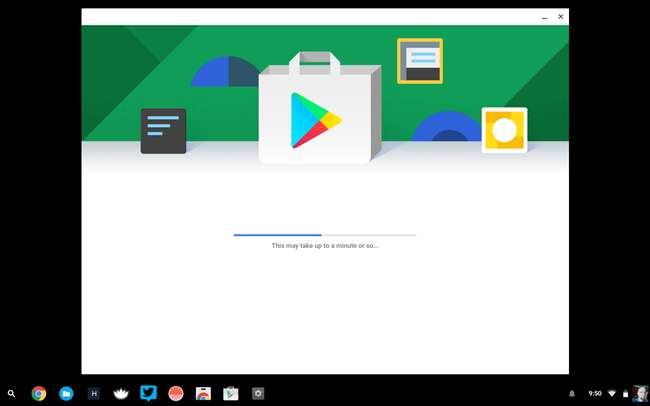Screen dimensions: 650x406
Task: Click the "This may take up to a minute" text
Action: 325,246
